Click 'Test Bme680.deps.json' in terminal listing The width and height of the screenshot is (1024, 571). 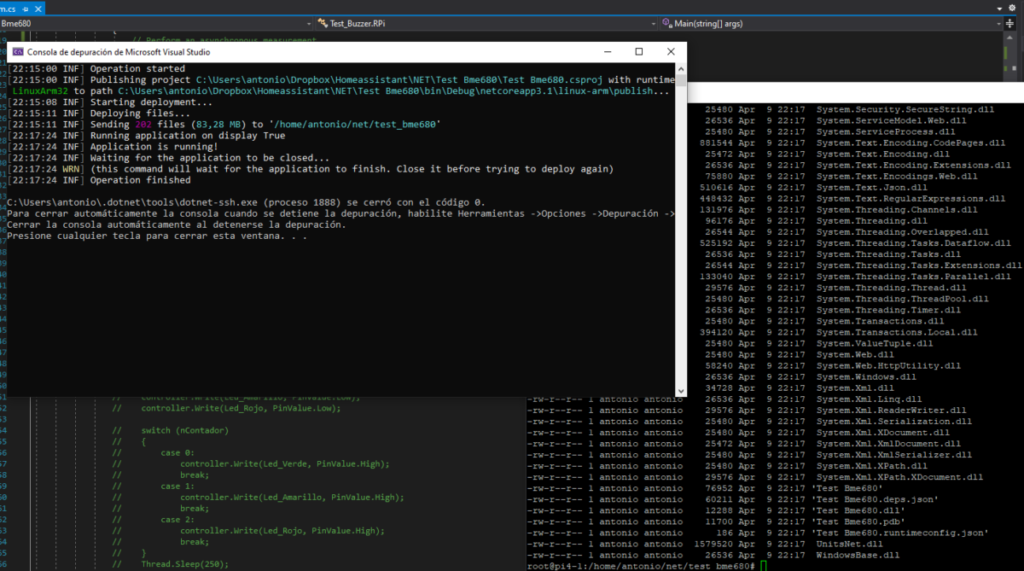[x=874, y=499]
